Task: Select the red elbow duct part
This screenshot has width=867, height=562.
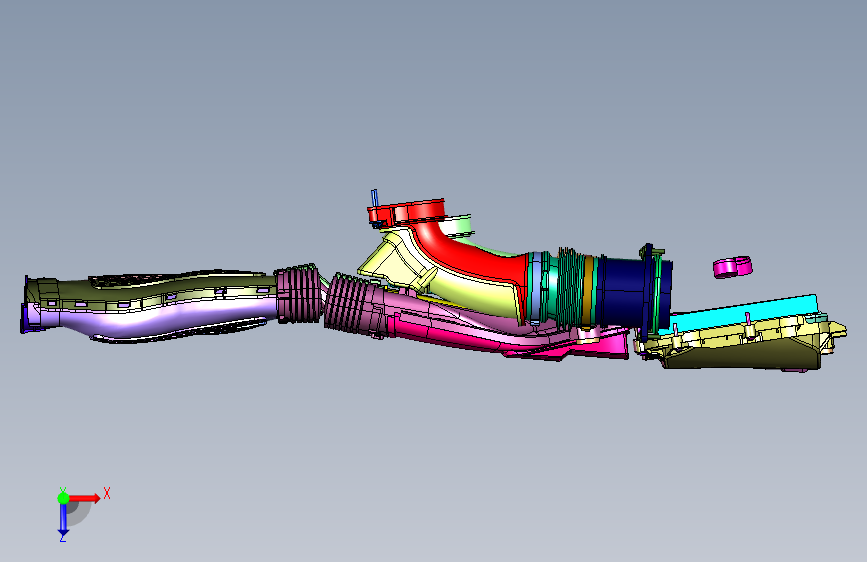Action: pyautogui.click(x=470, y=252)
